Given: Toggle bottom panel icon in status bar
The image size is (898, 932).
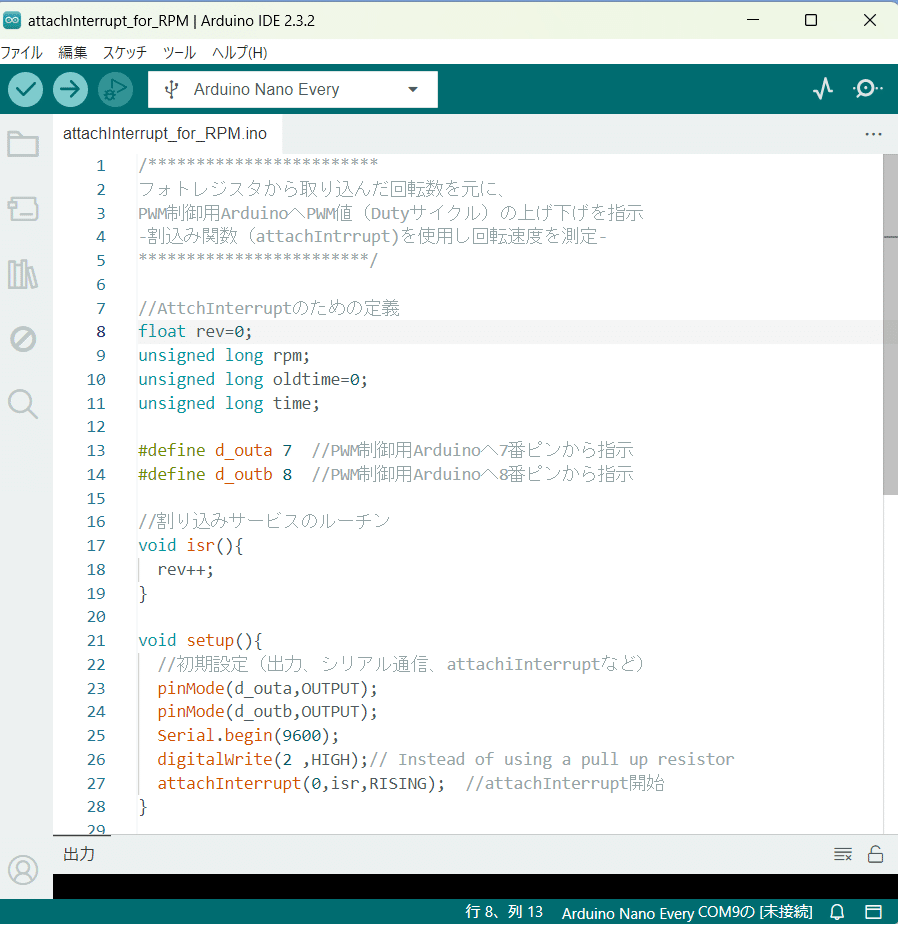Looking at the screenshot, I should click(x=873, y=912).
